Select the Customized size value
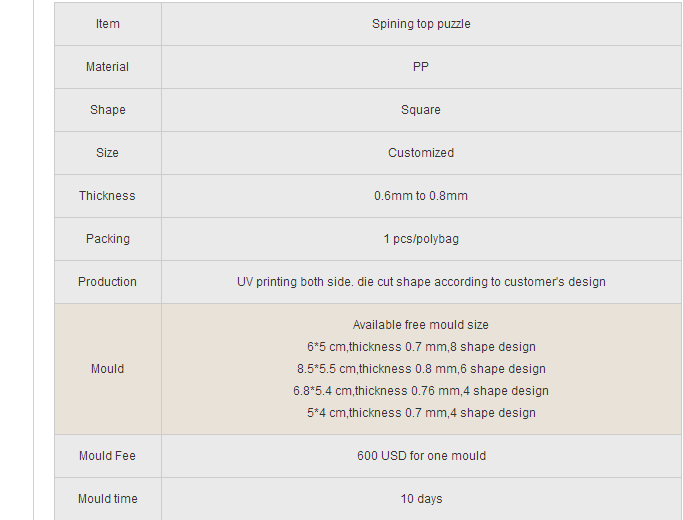 (x=421, y=153)
